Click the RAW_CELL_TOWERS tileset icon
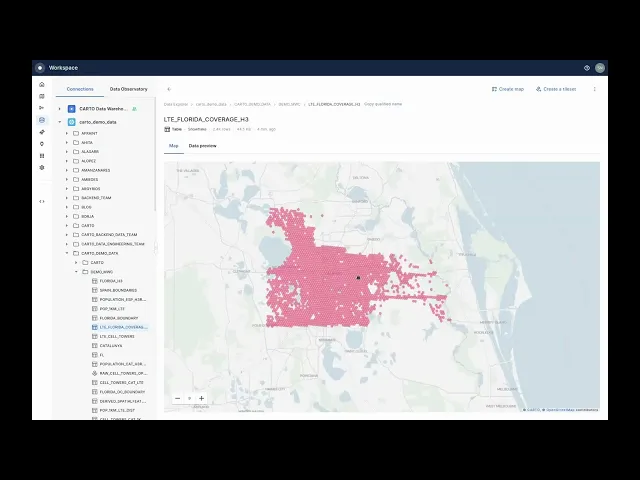This screenshot has width=640, height=480. pyautogui.click(x=95, y=373)
